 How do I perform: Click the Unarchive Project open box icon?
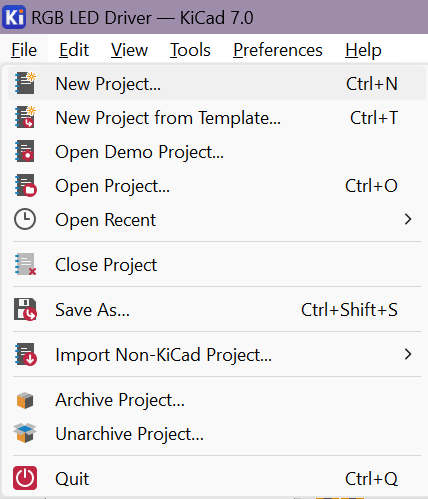click(25, 433)
